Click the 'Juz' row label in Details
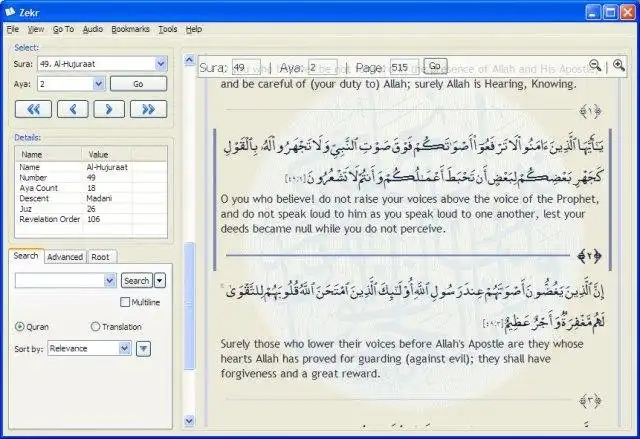This screenshot has width=640, height=439. click(25, 209)
